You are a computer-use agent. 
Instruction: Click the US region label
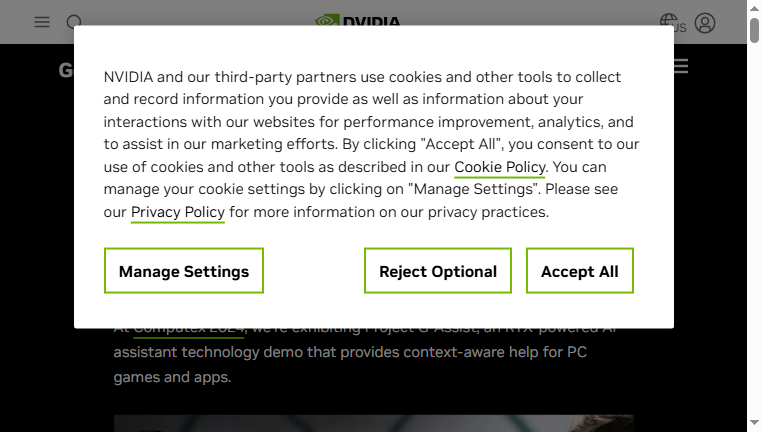[680, 28]
